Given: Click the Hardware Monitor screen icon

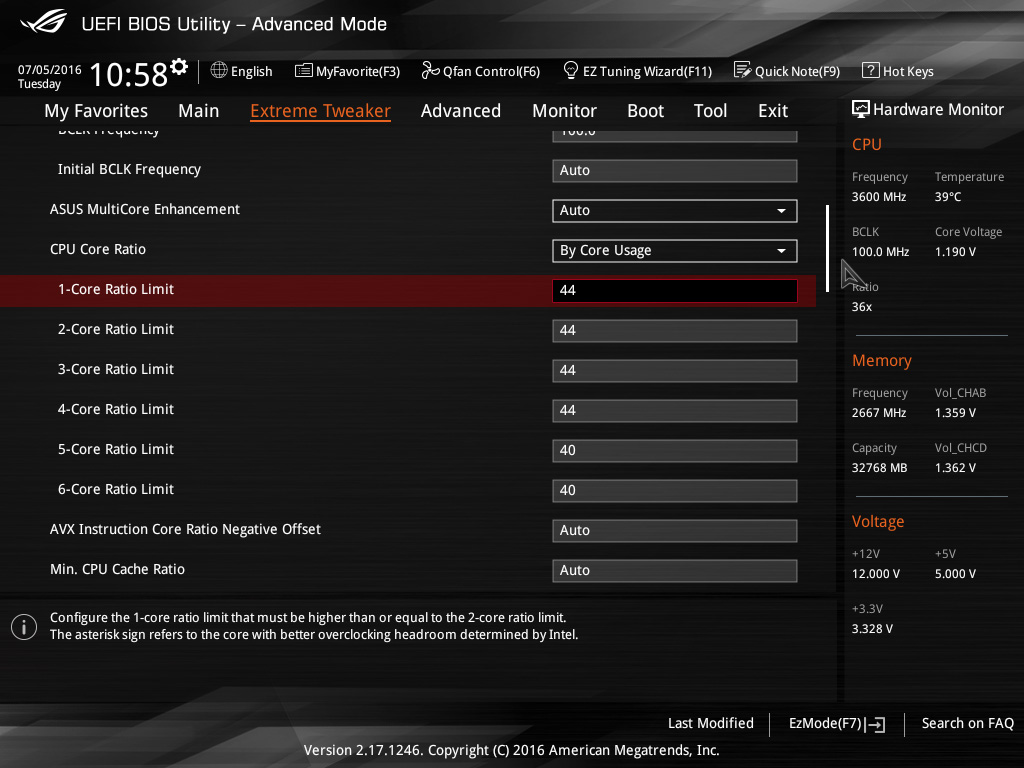Looking at the screenshot, I should (861, 109).
